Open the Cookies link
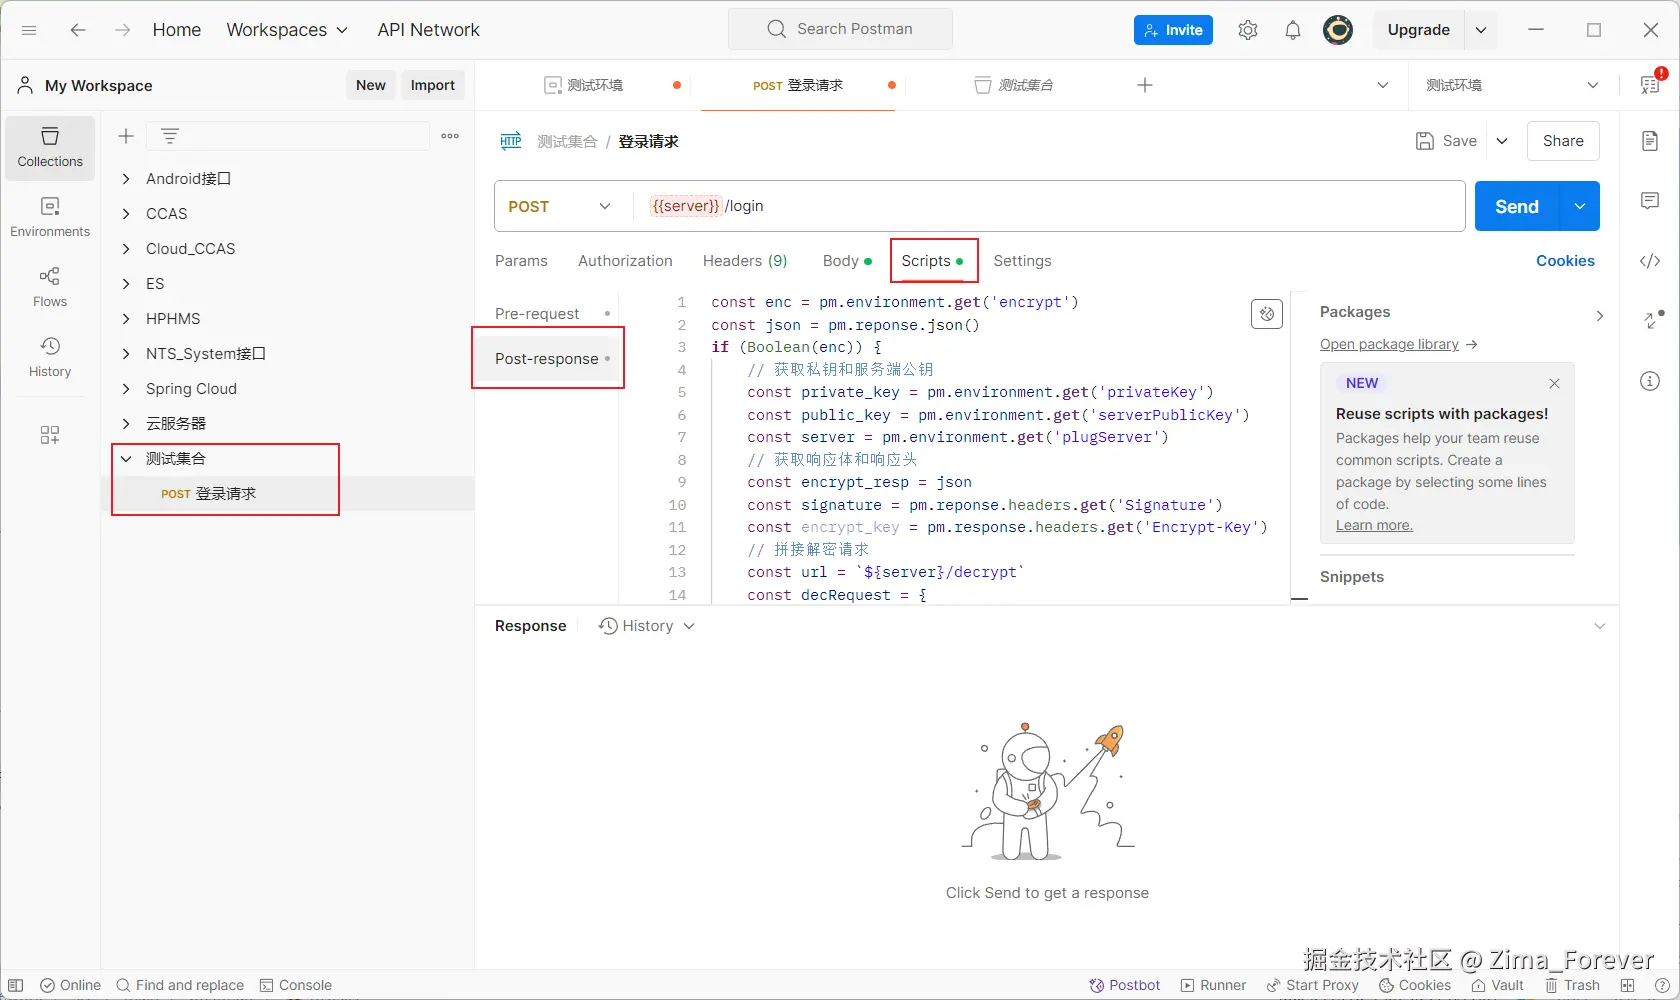Viewport: 1680px width, 1000px height. coord(1565,261)
